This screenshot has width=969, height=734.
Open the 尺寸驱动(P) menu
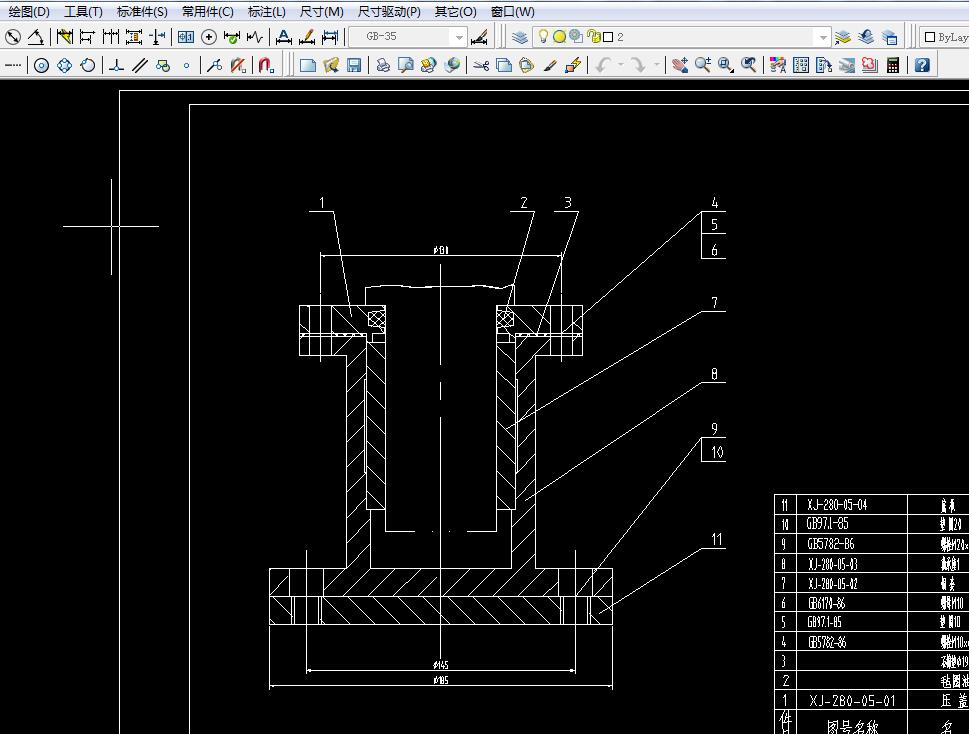pyautogui.click(x=389, y=12)
